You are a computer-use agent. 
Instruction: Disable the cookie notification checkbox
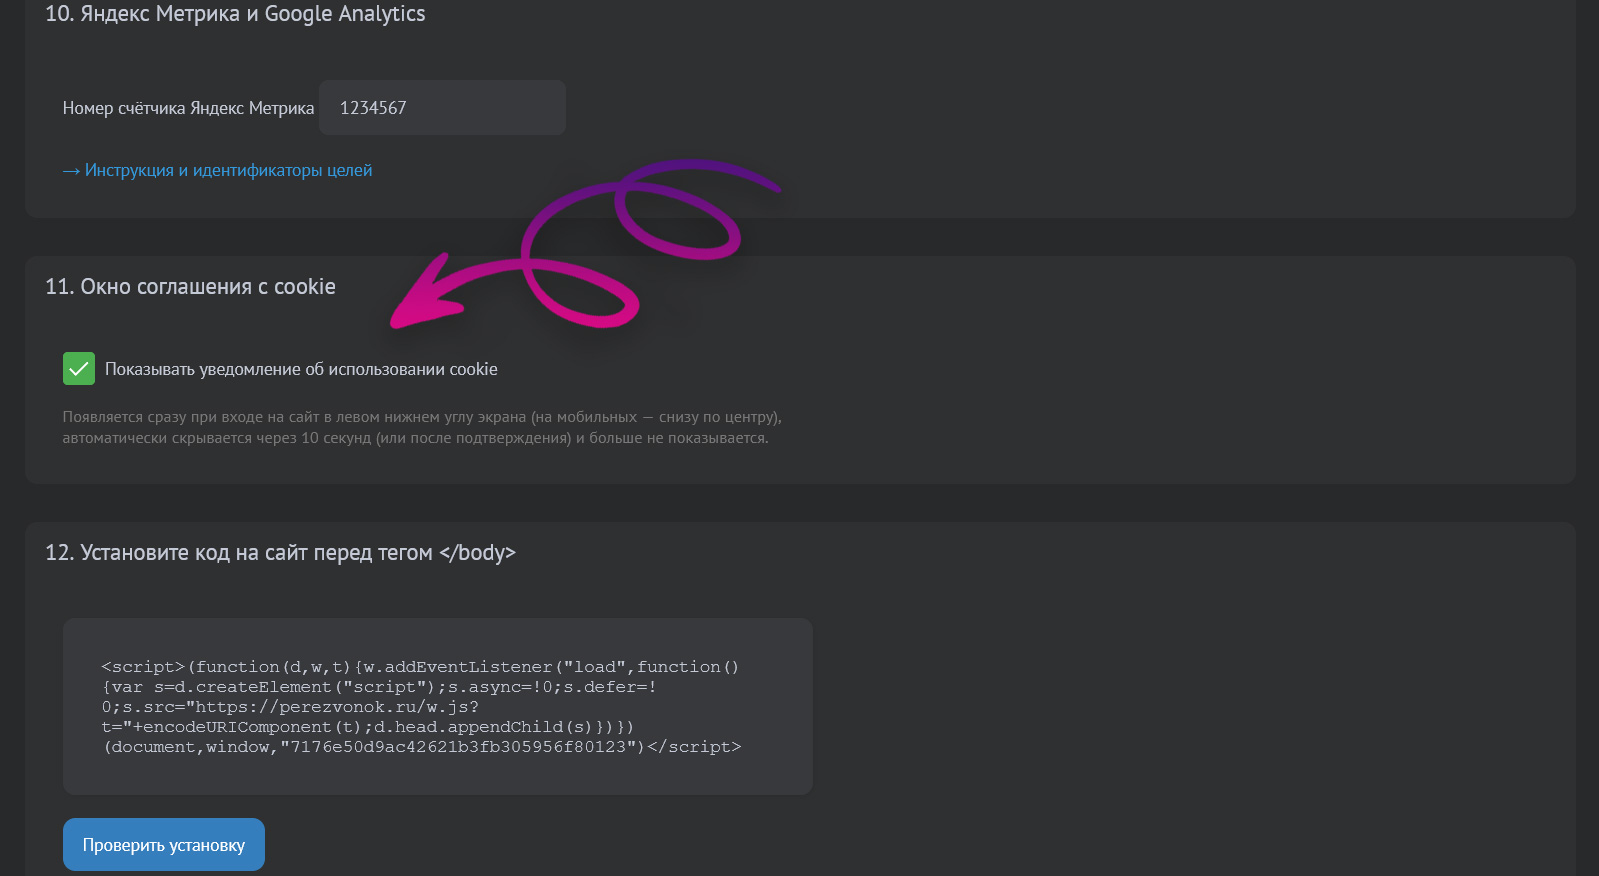79,369
